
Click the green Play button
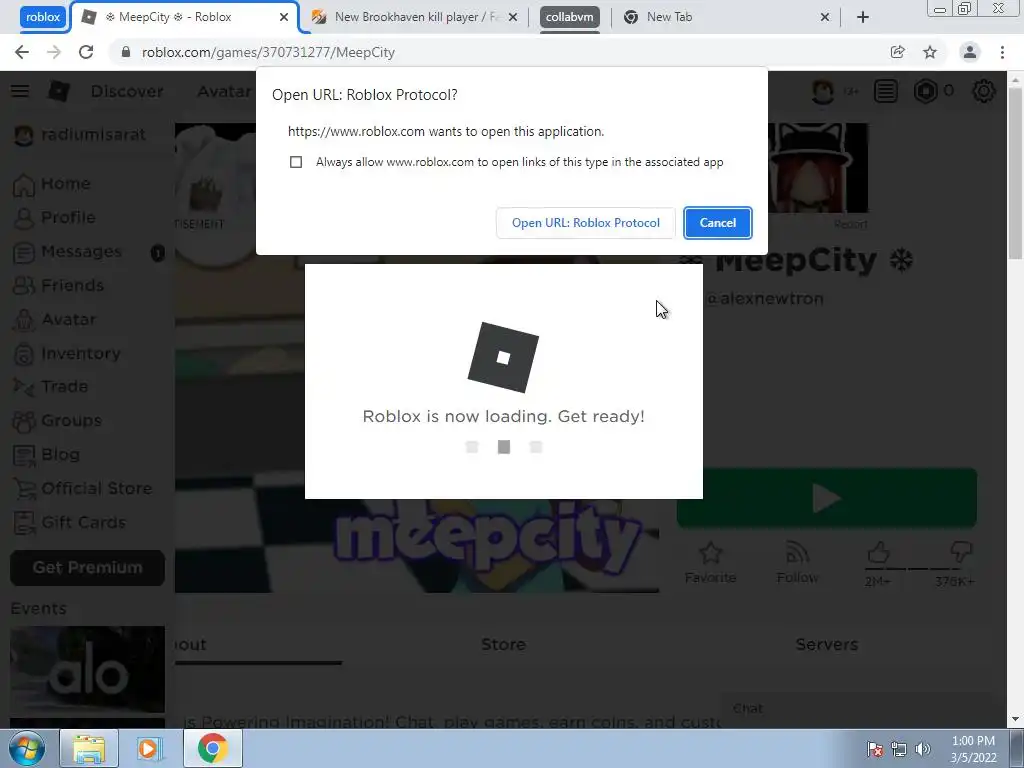point(827,498)
